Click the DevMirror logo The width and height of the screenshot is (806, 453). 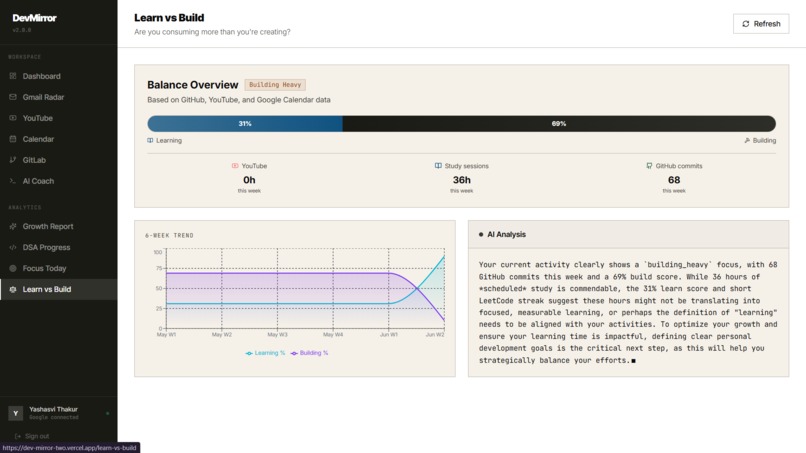point(34,18)
